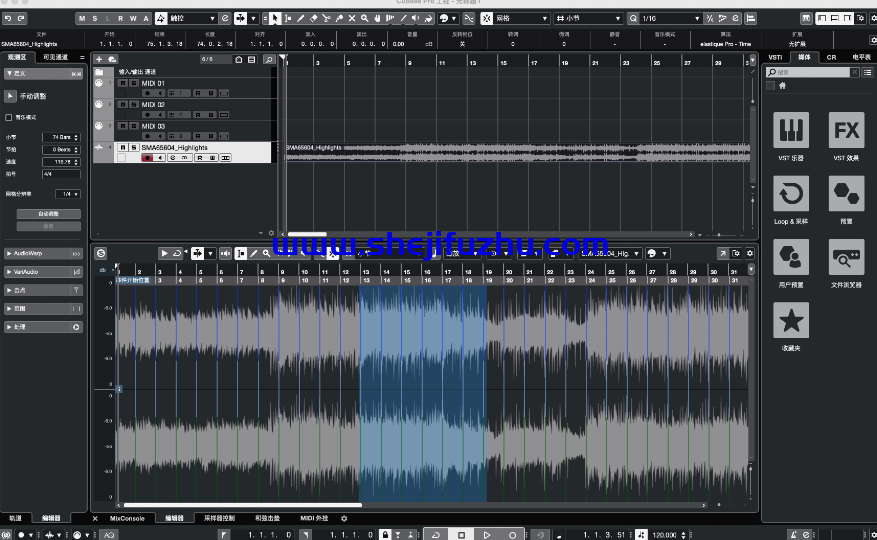Open the MixConsole tab

coord(127,519)
